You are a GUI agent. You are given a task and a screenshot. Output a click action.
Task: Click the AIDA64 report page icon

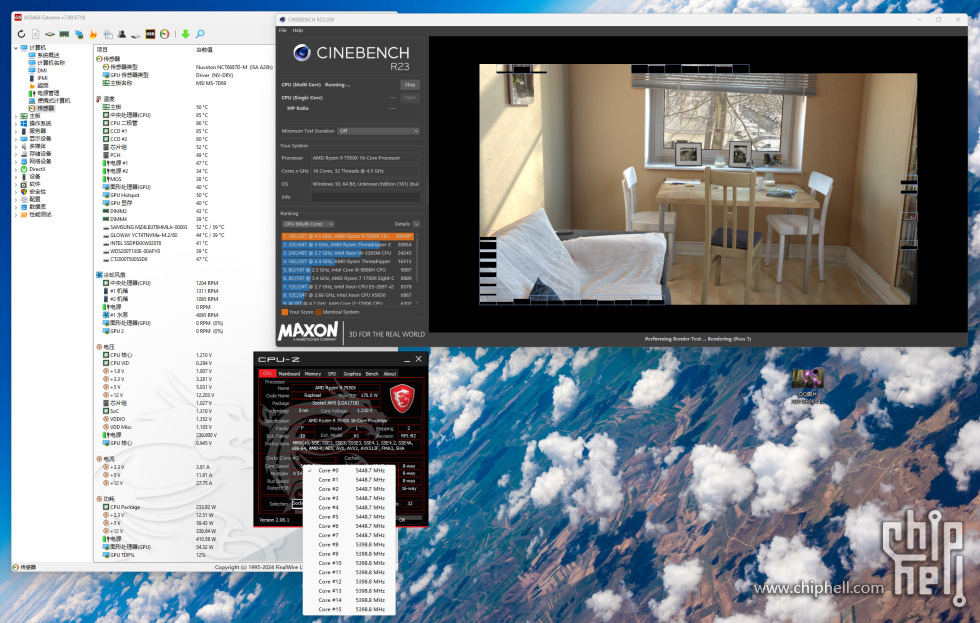36,34
